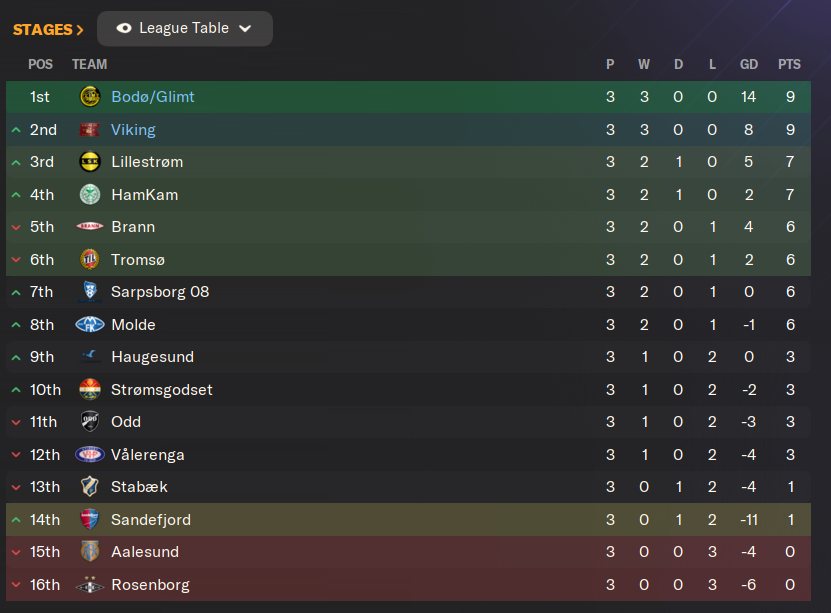Image resolution: width=831 pixels, height=613 pixels.
Task: Open the League Table view dropdown
Action: click(x=184, y=29)
